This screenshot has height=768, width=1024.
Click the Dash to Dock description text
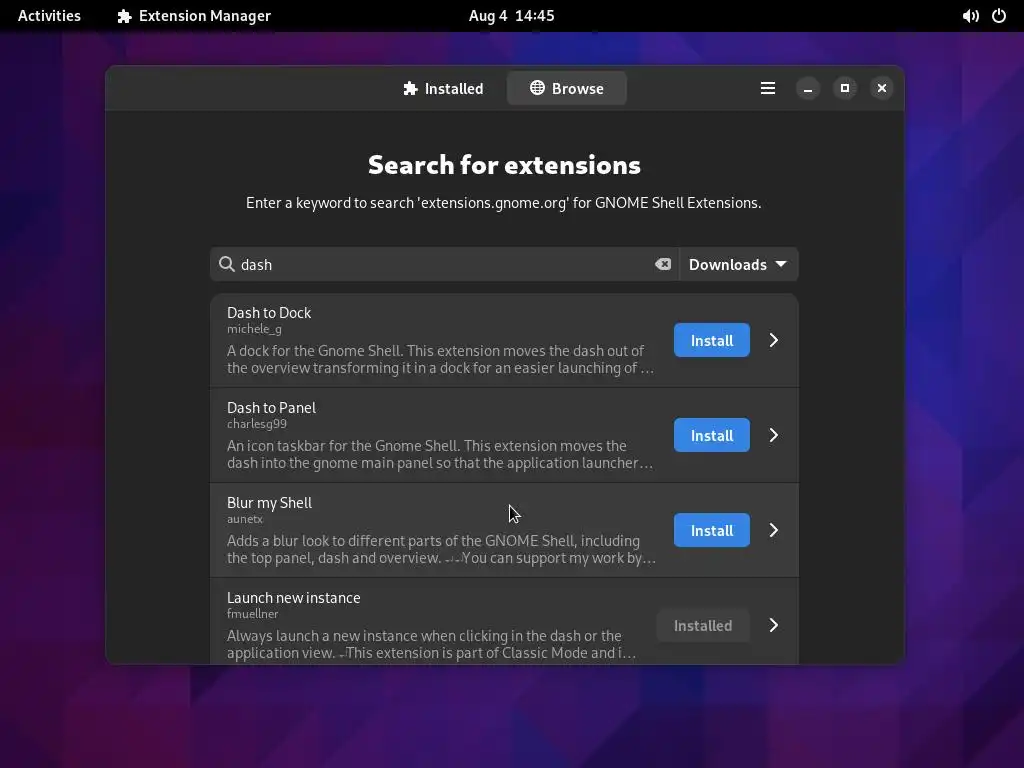[x=440, y=359]
